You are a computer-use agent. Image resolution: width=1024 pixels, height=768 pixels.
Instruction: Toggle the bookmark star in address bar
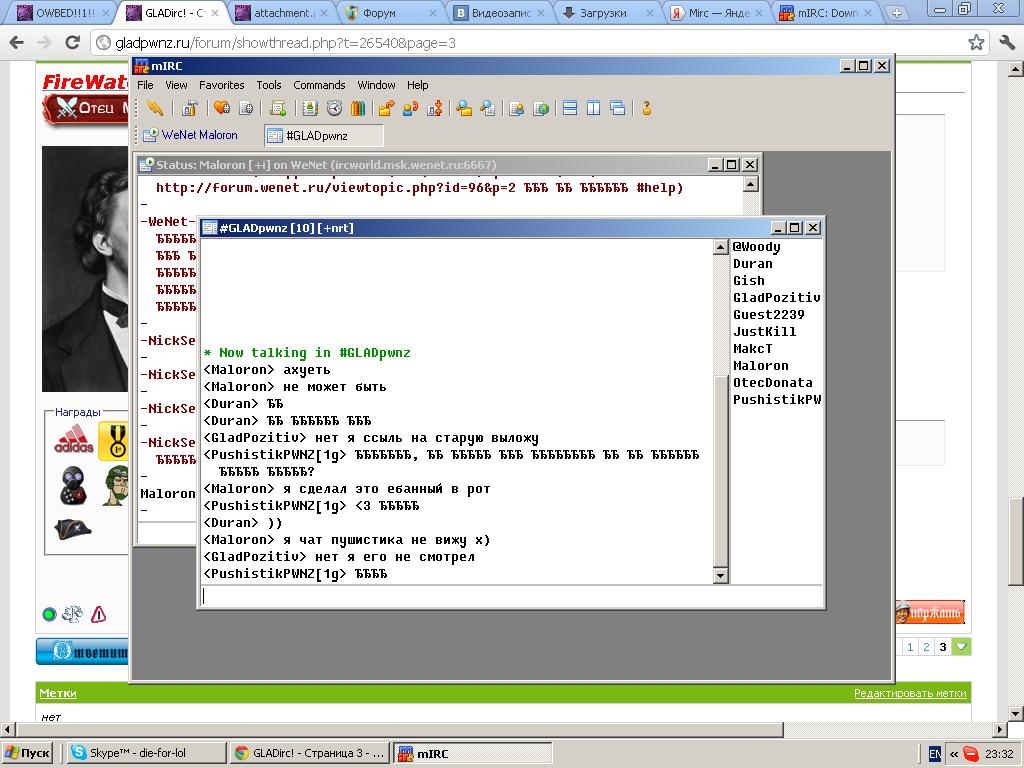(x=976, y=43)
